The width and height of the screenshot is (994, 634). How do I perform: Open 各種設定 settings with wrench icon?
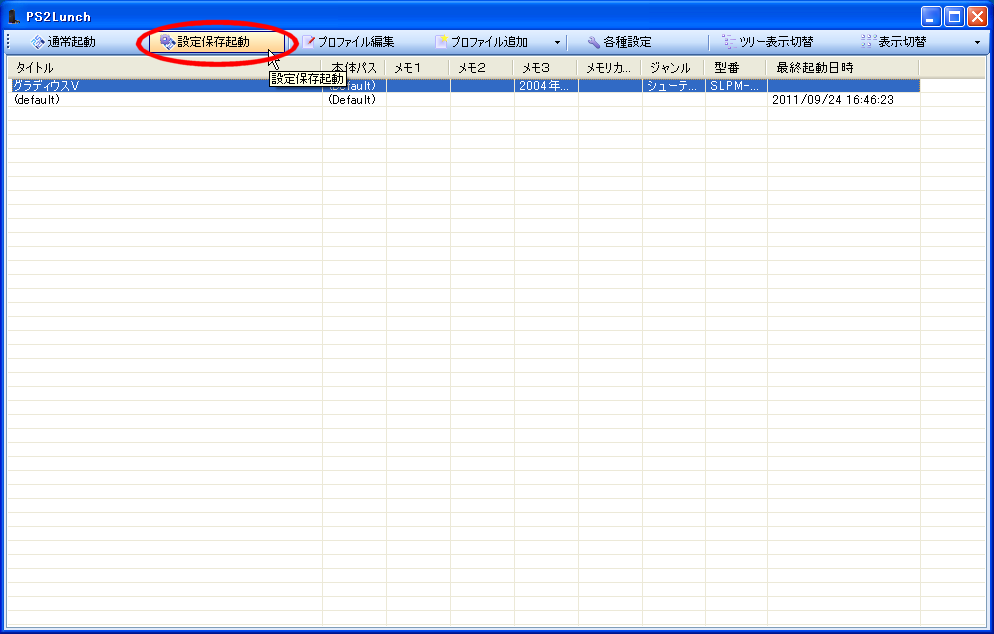[x=619, y=42]
